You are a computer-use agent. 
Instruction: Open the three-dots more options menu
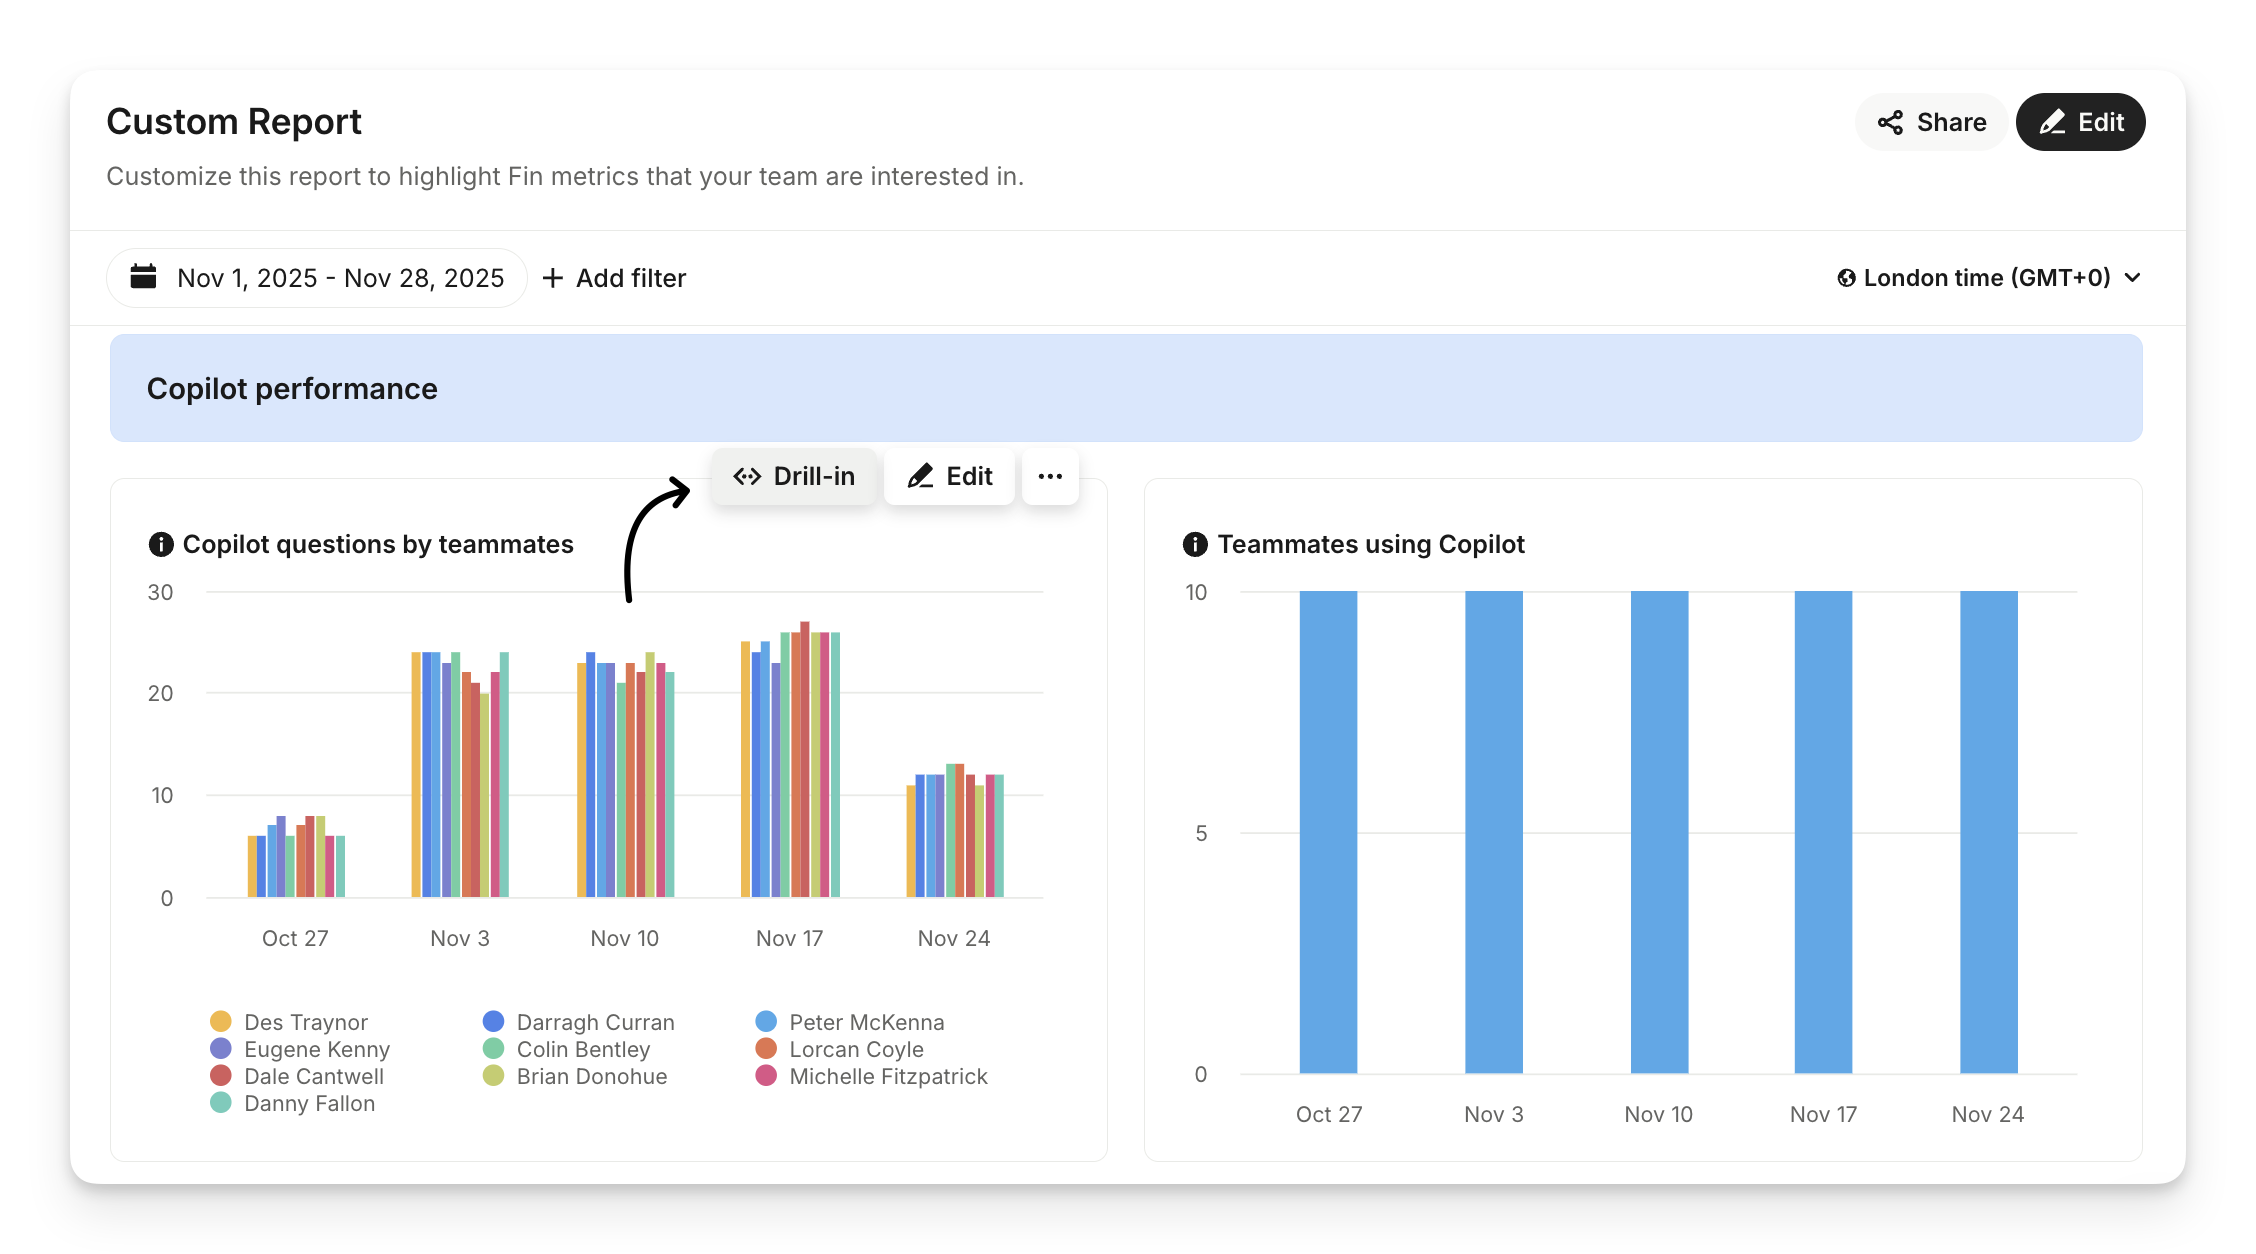coord(1050,476)
